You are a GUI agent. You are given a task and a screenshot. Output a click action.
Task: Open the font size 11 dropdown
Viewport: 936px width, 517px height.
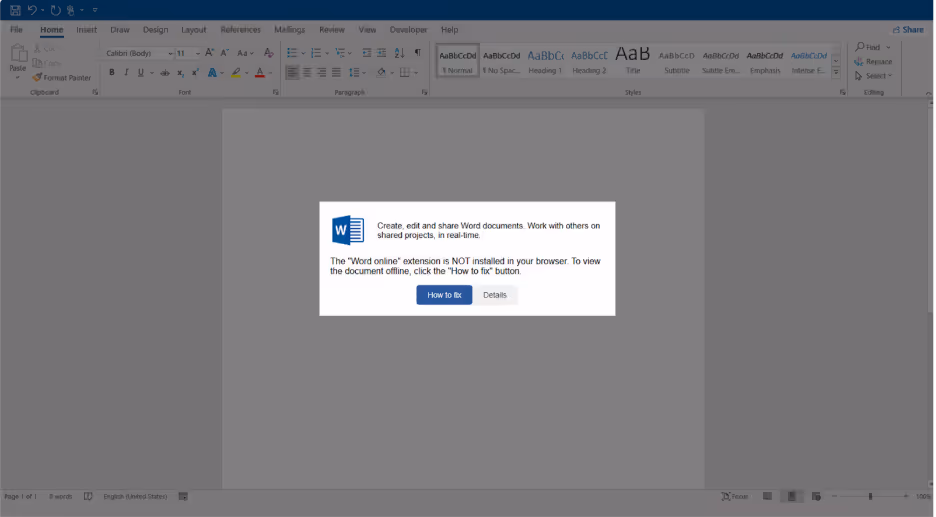click(198, 54)
